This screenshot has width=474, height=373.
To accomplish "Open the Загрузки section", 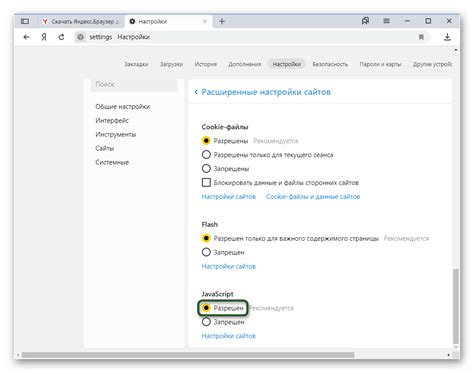I will click(171, 64).
